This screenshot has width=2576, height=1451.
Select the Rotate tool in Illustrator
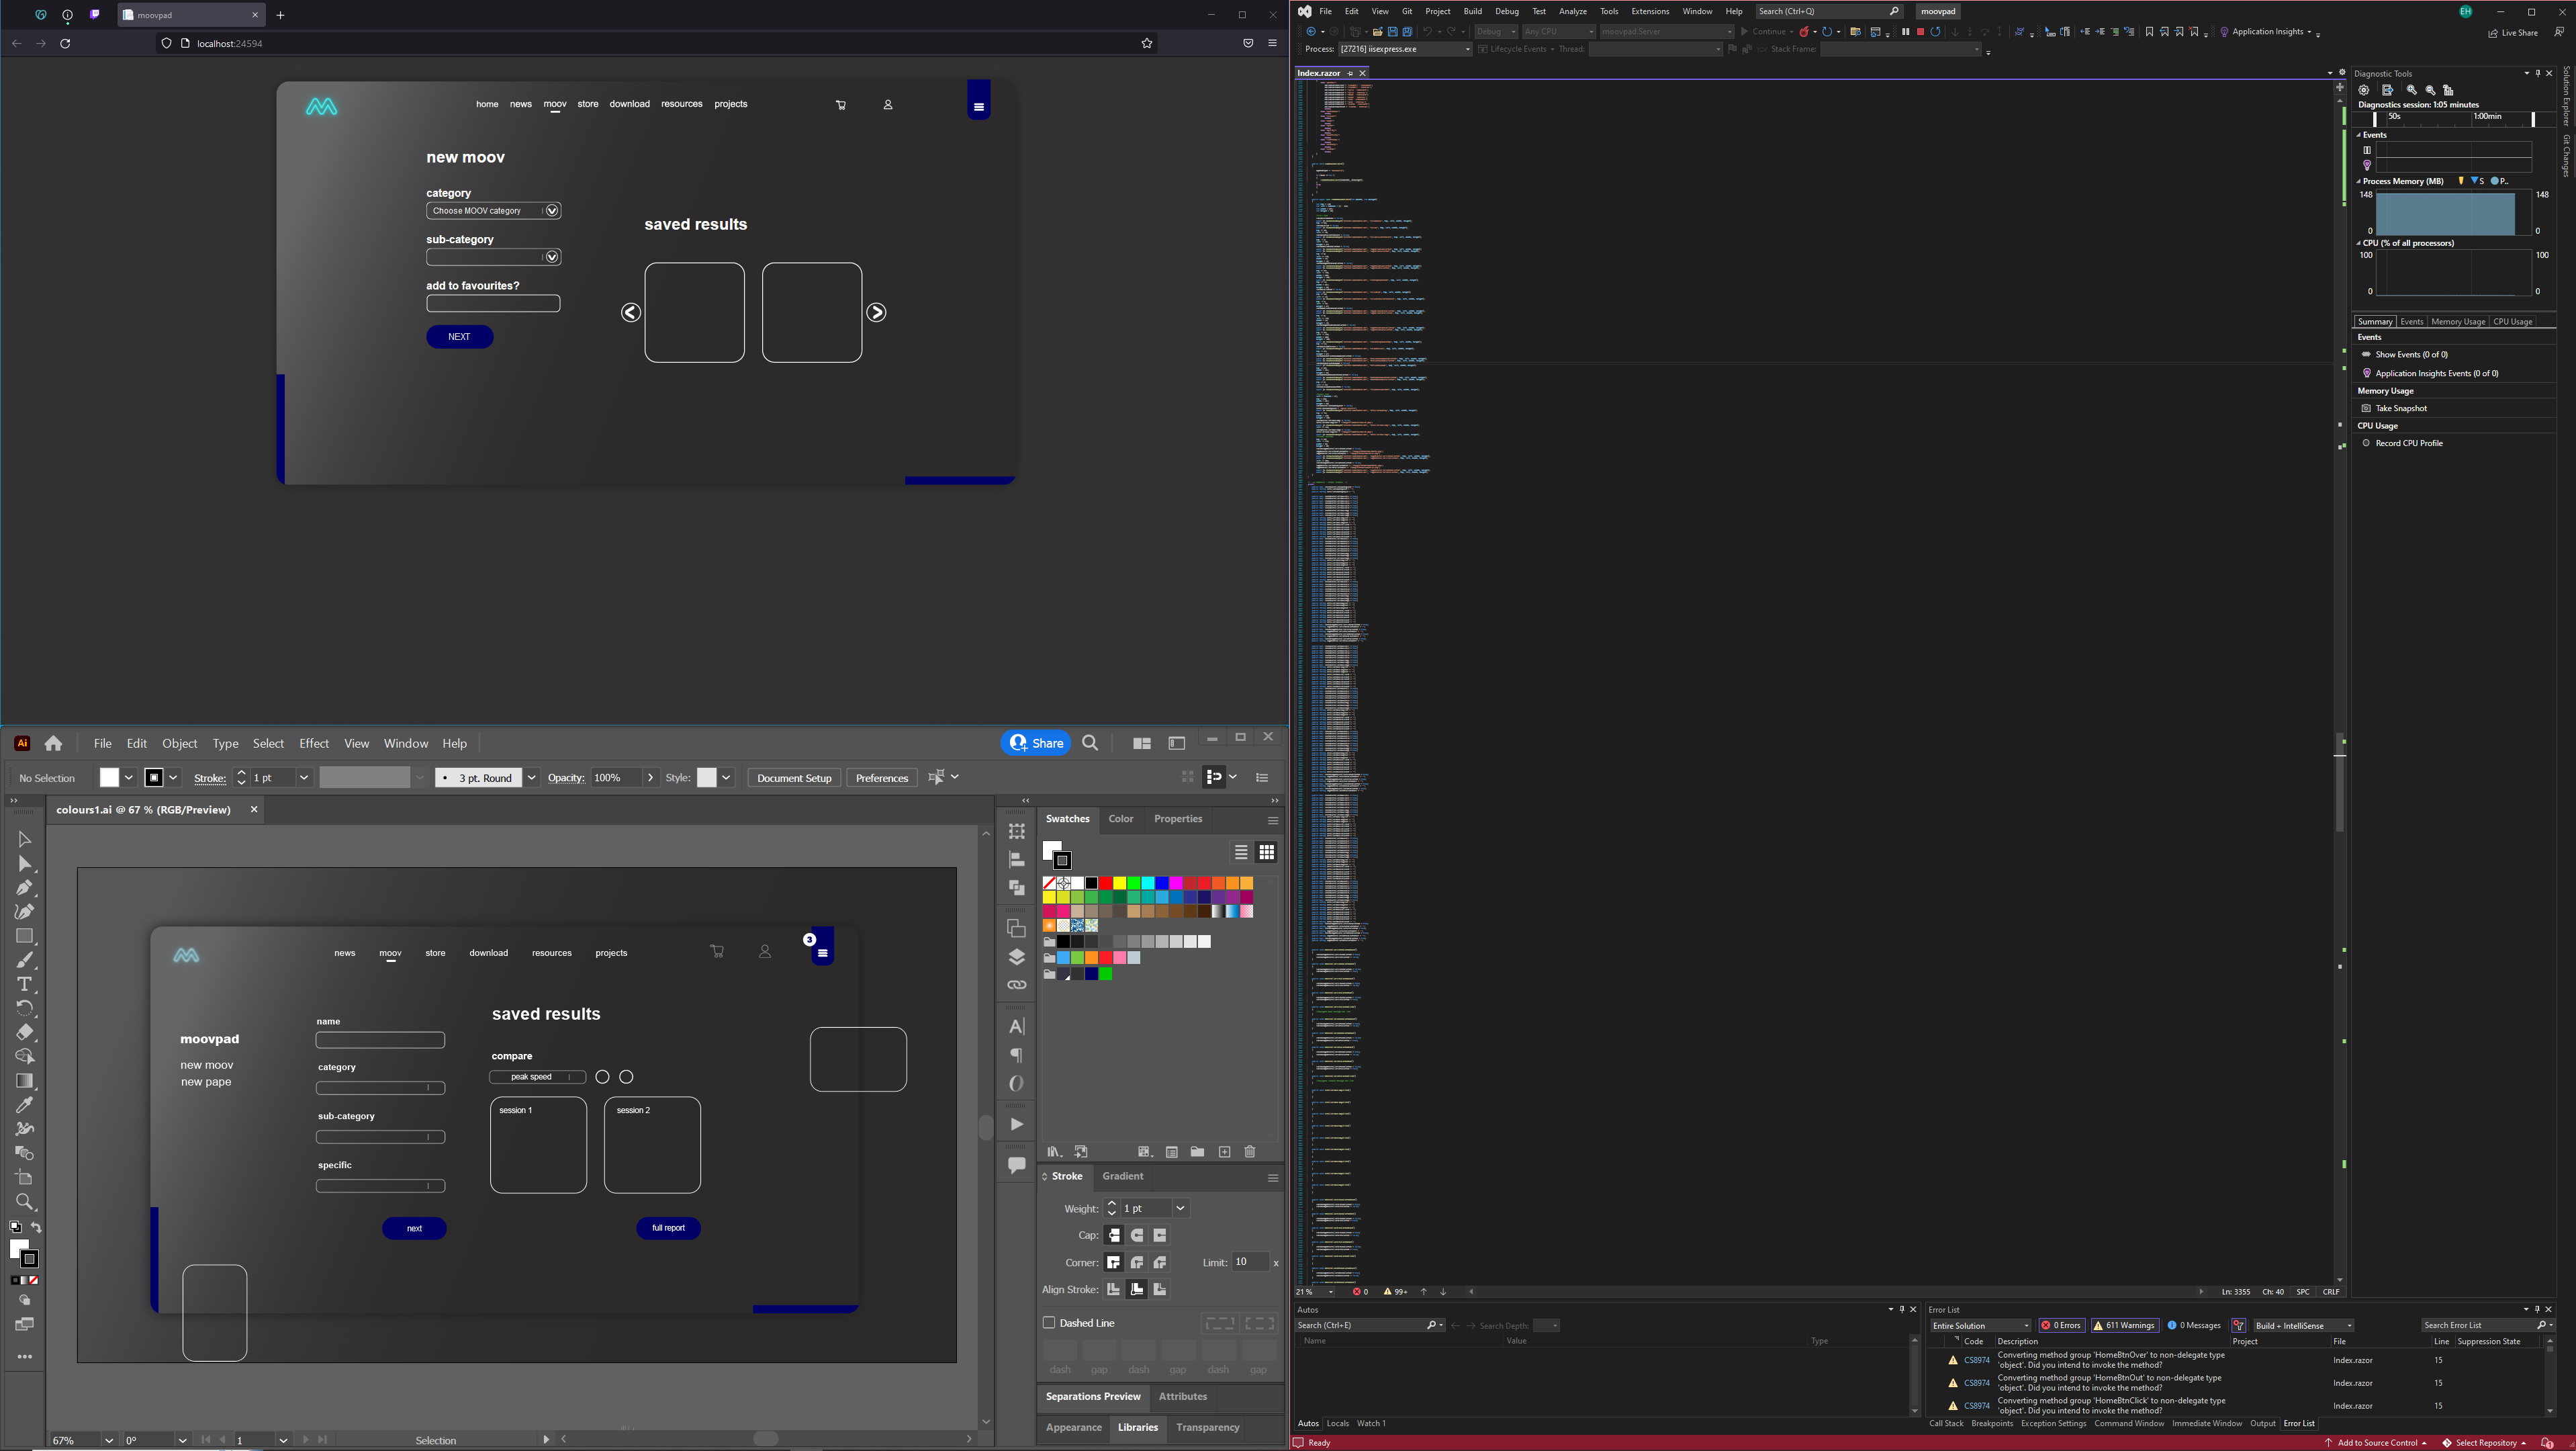pos(24,1008)
